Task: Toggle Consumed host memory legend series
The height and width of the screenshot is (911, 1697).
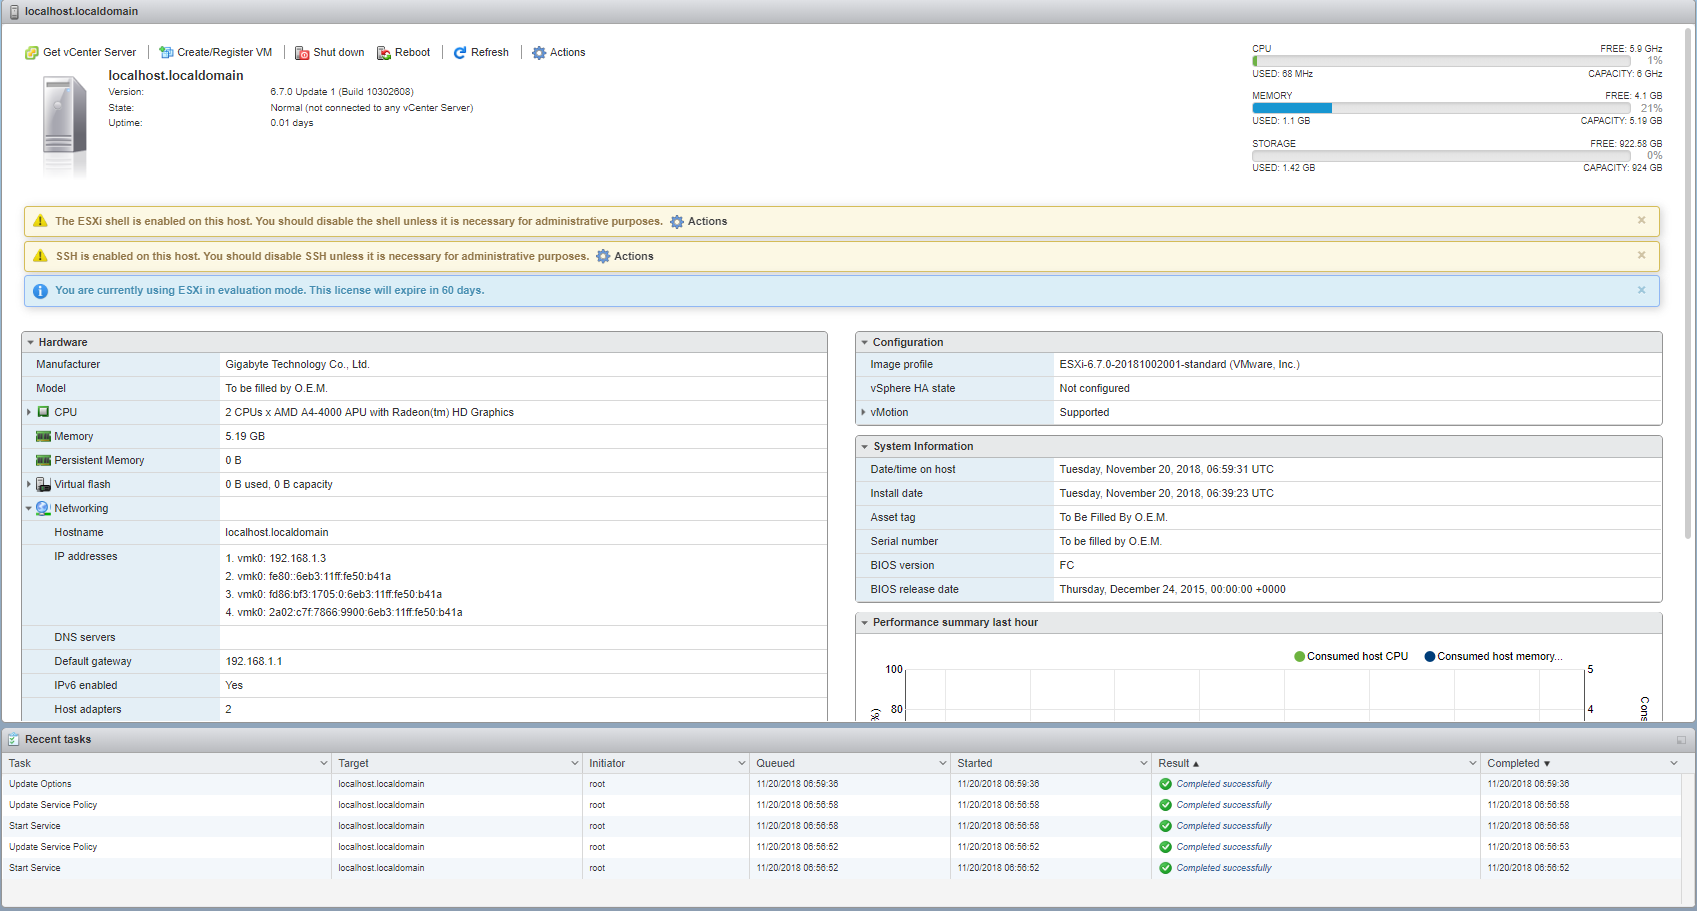Action: 1494,657
